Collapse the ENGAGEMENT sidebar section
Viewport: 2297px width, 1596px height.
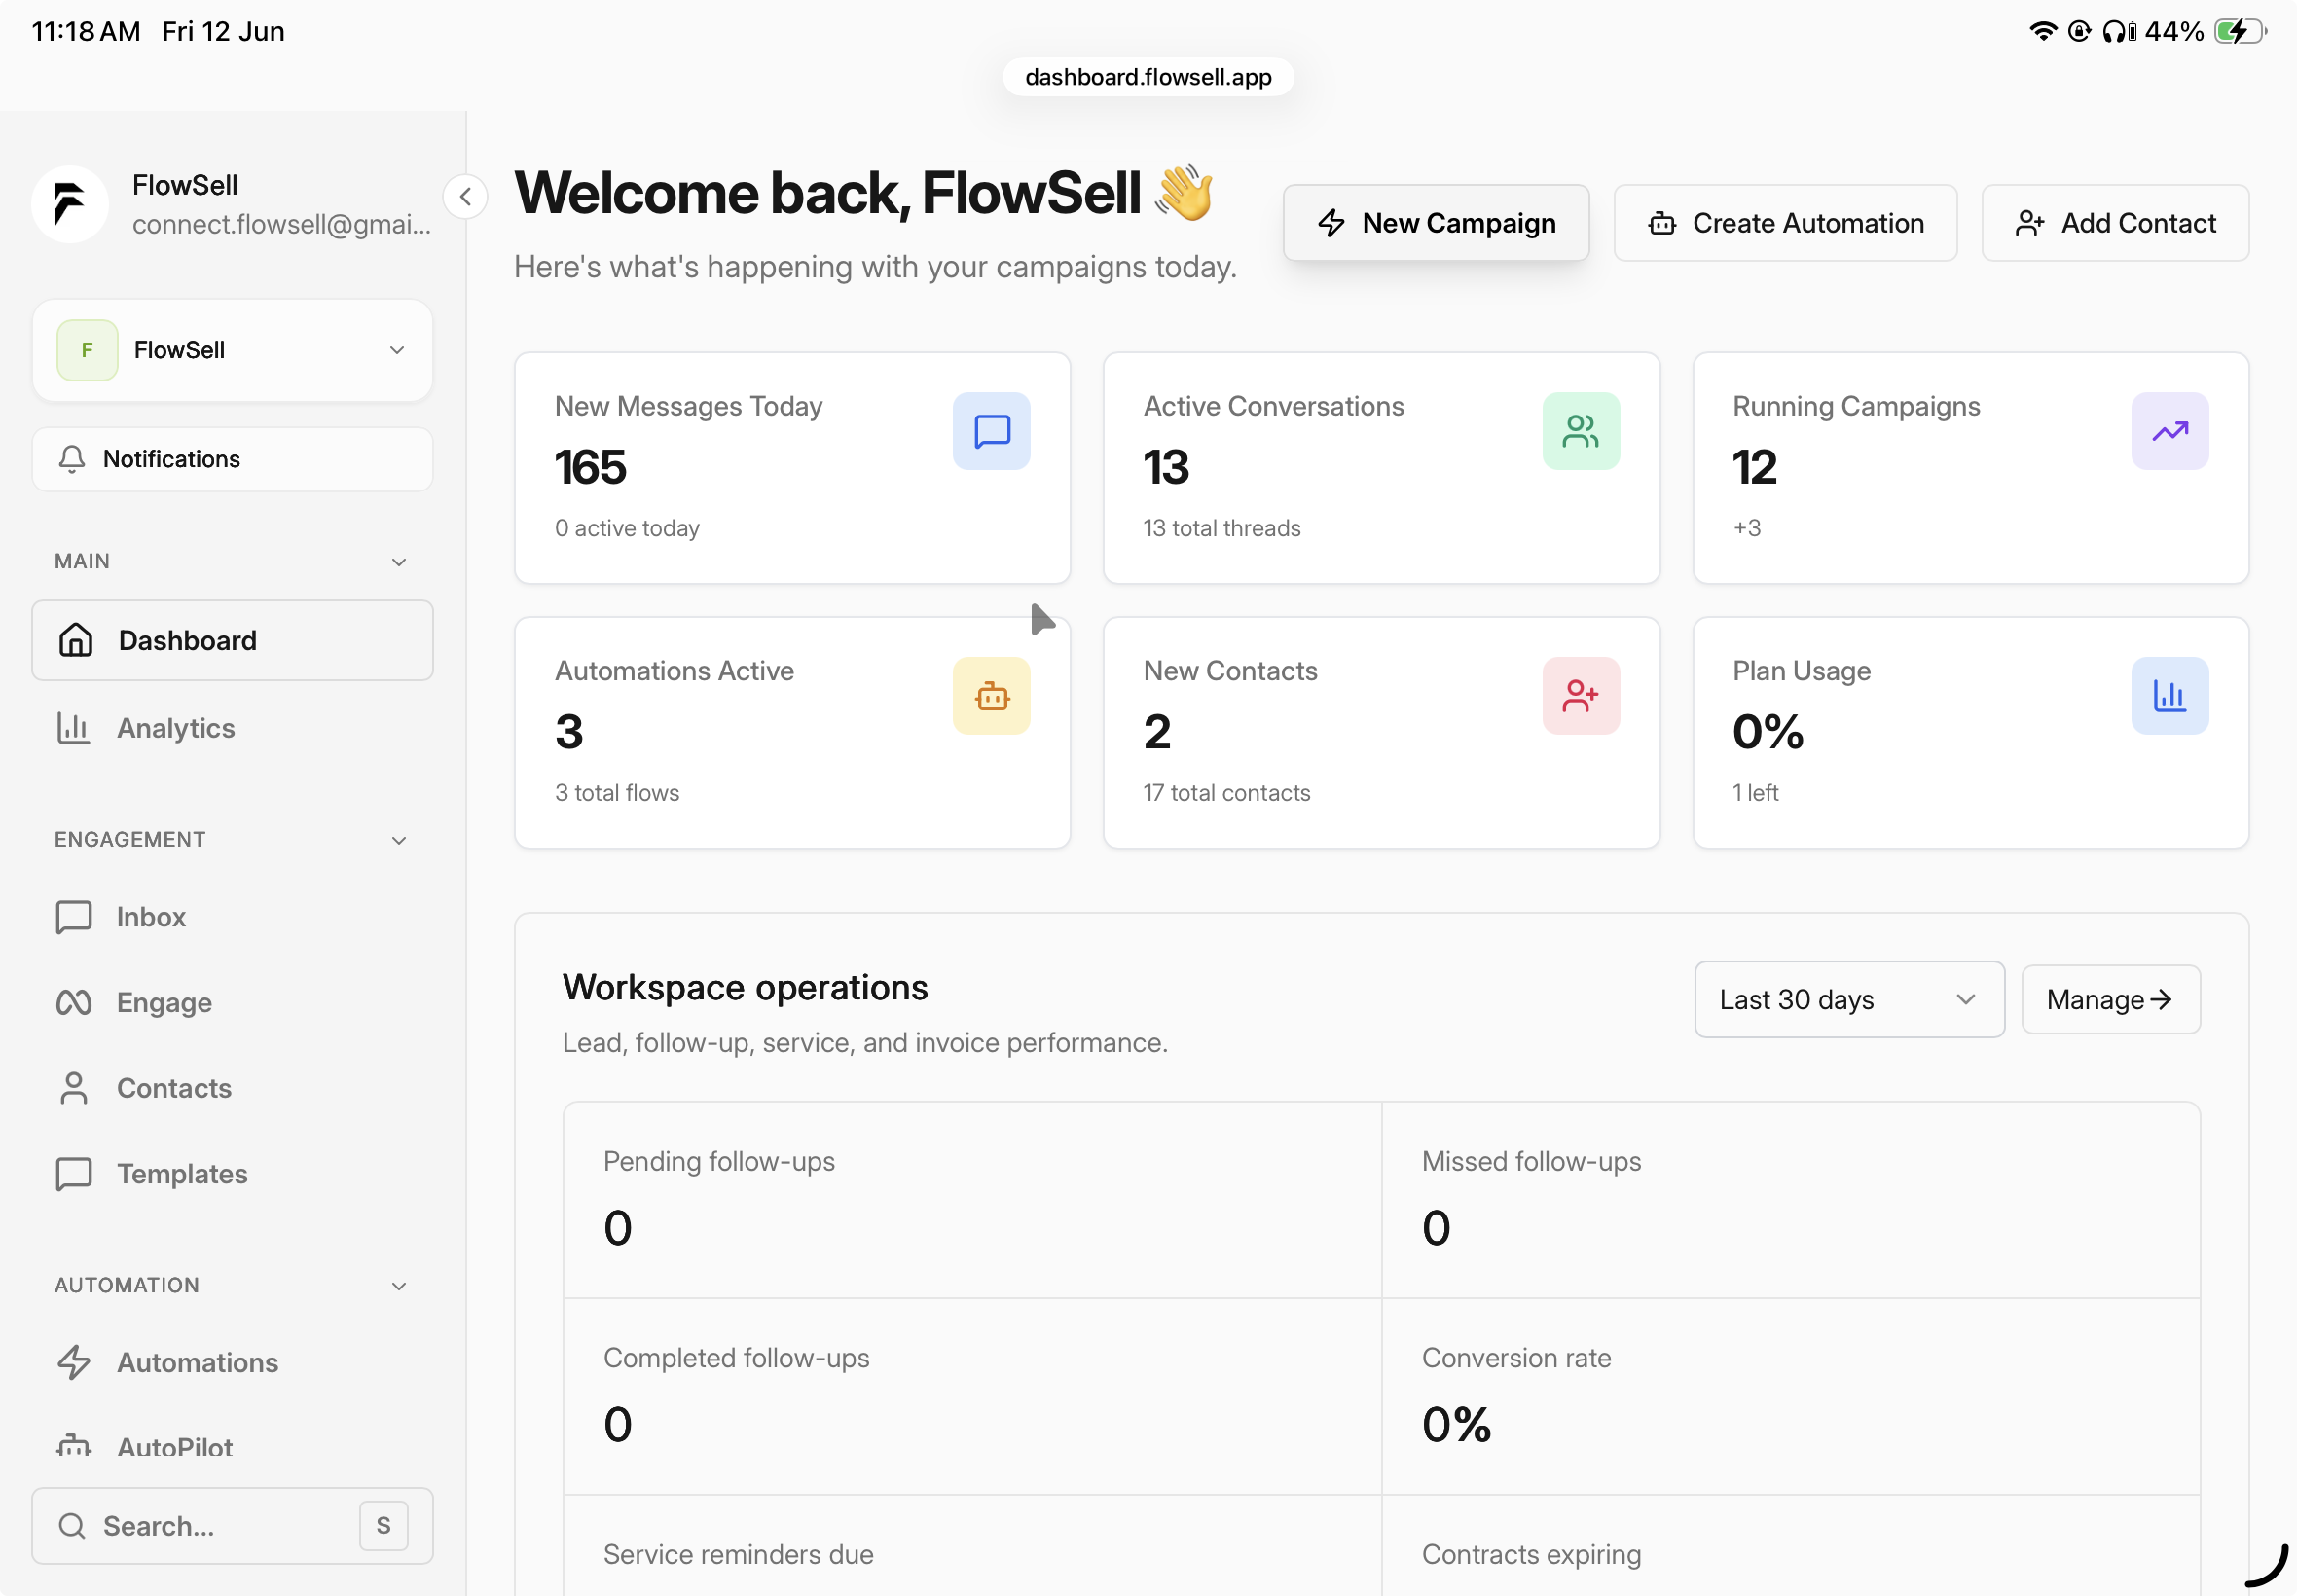[399, 840]
